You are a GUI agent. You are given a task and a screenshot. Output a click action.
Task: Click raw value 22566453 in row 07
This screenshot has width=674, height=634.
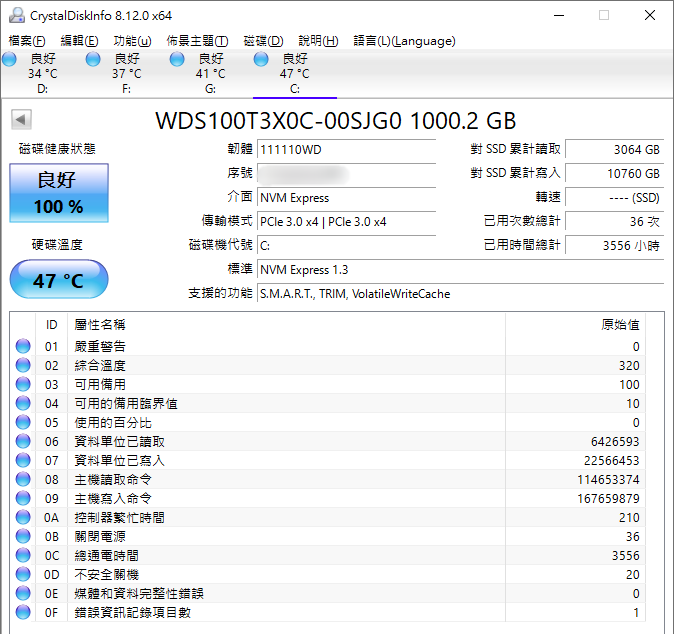tap(611, 460)
